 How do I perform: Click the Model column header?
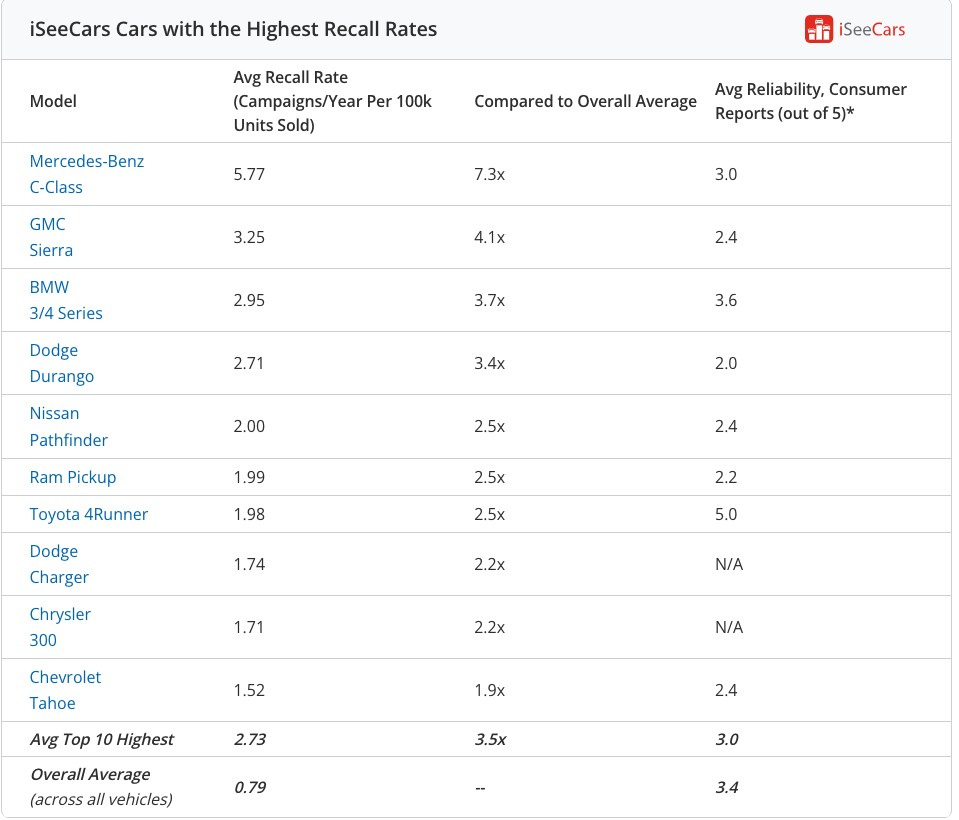53,101
